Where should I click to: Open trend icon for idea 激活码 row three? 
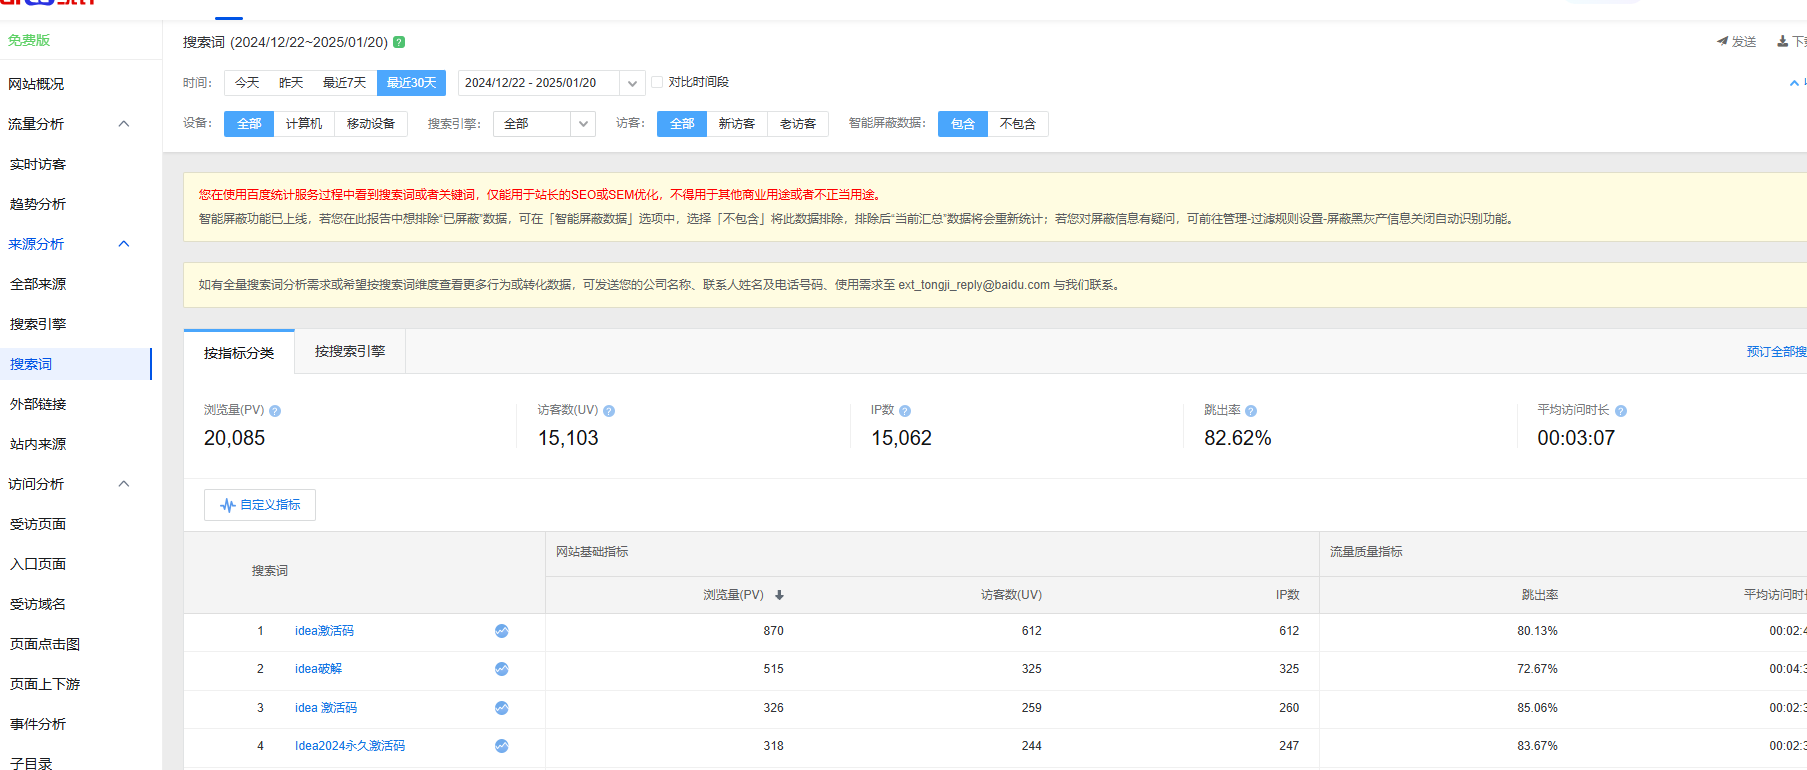pyautogui.click(x=502, y=708)
